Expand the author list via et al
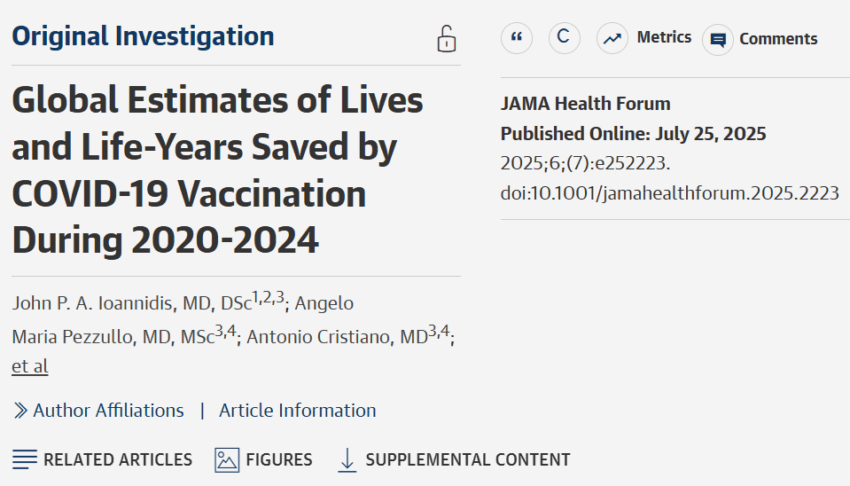The width and height of the screenshot is (850, 486). coord(30,366)
